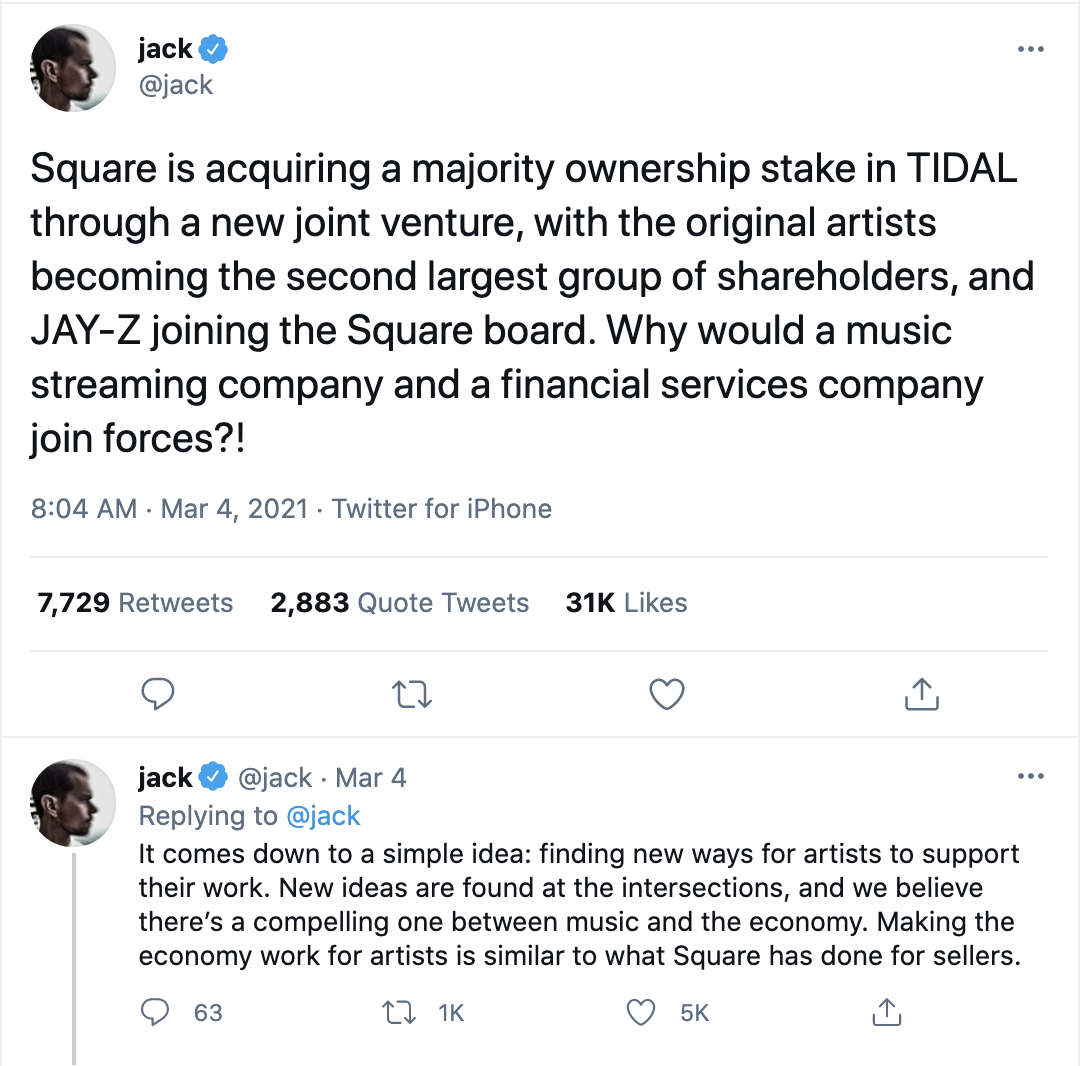View the 7,729 Retweets list
The image size is (1082, 1066).
coord(135,603)
